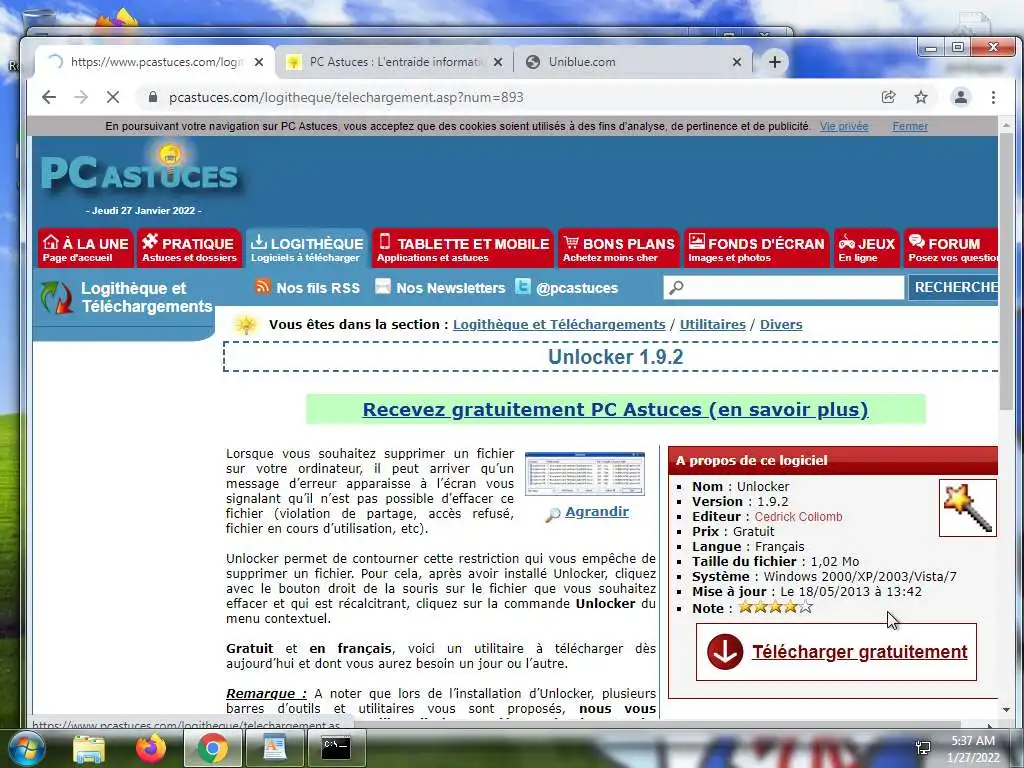The height and width of the screenshot is (768, 1024).
Task: Follow the Utilitaires breadcrumb link
Action: 712,325
